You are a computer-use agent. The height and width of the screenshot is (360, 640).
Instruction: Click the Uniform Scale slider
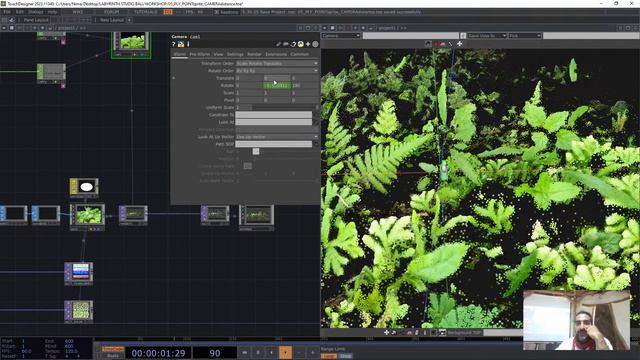(x=285, y=107)
